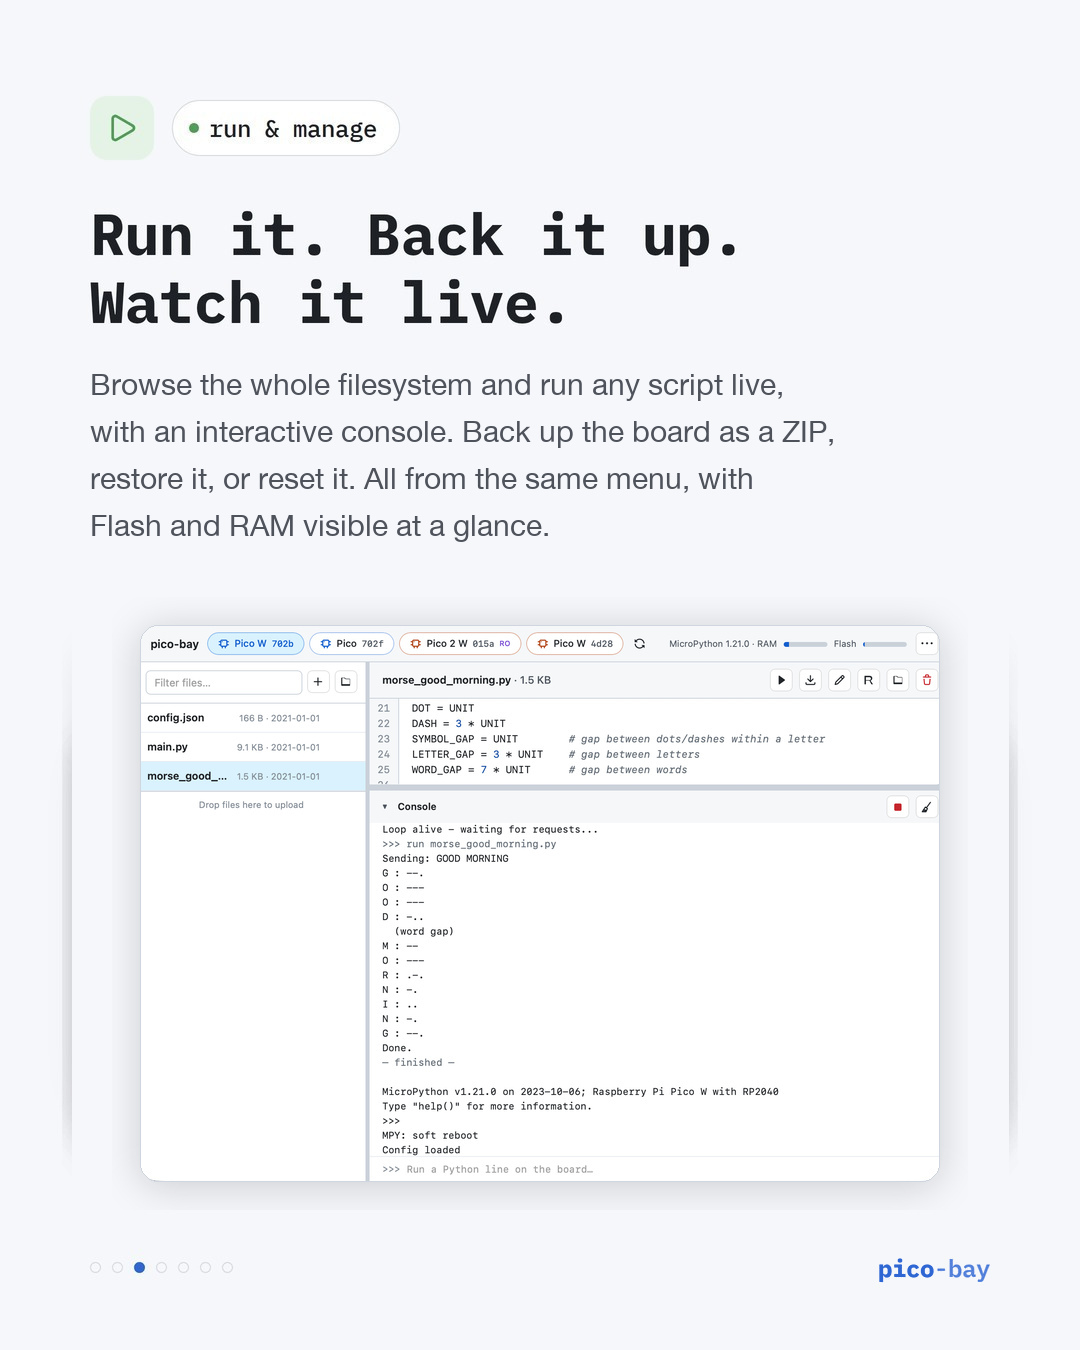Click 'Config loaded' console line

pos(421,1150)
